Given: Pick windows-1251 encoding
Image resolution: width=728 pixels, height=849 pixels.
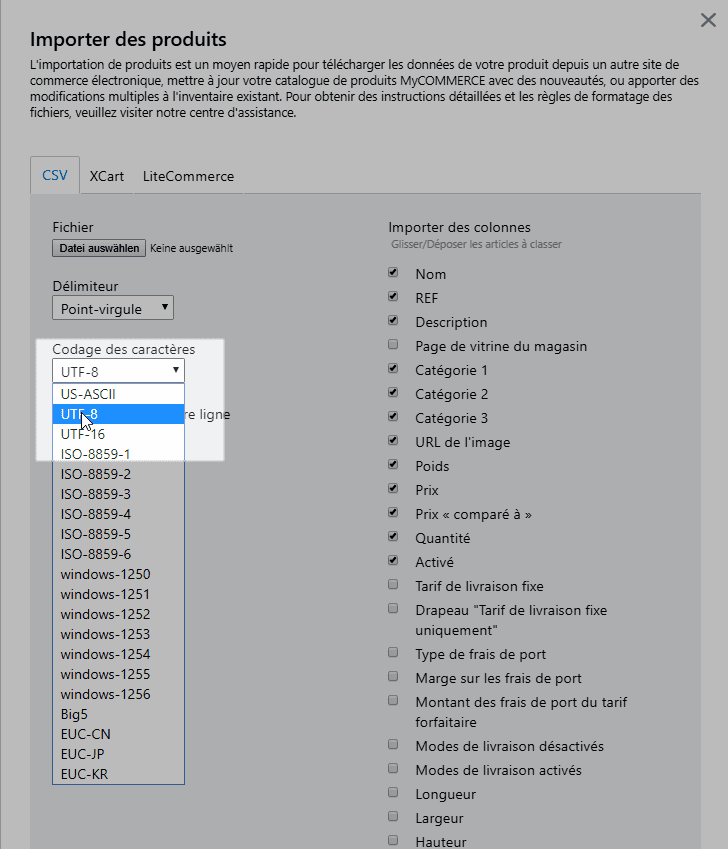Looking at the screenshot, I should pyautogui.click(x=119, y=595).
